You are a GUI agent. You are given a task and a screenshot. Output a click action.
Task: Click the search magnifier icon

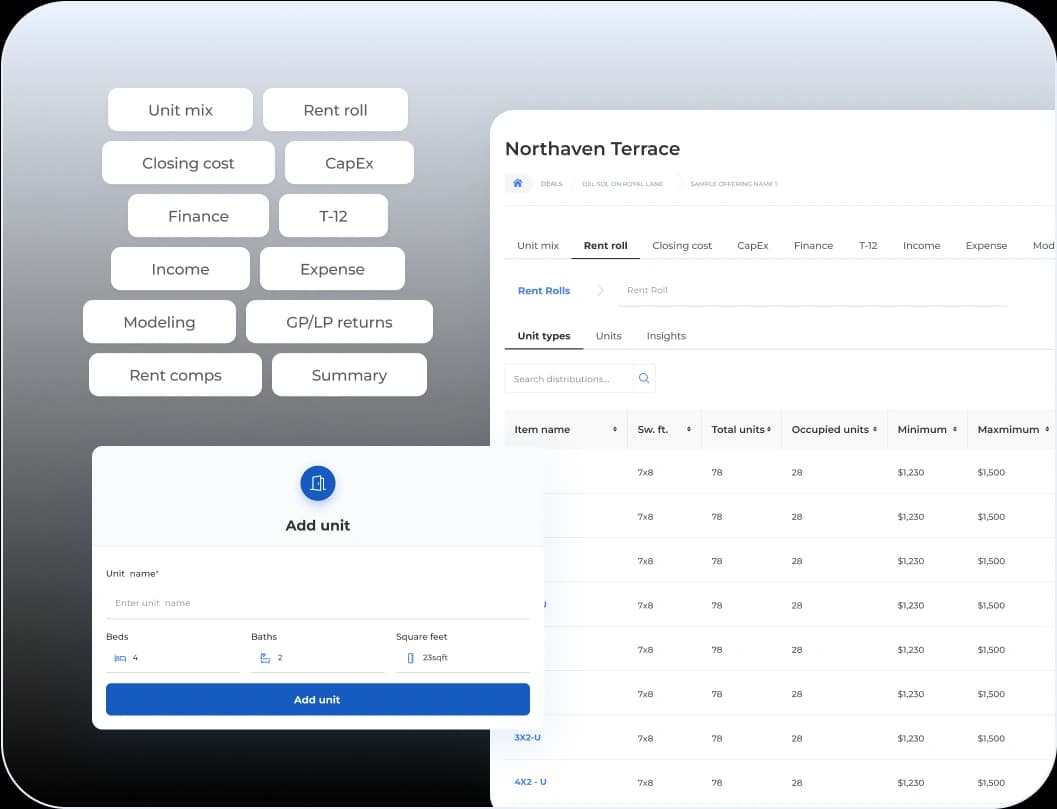pos(643,379)
